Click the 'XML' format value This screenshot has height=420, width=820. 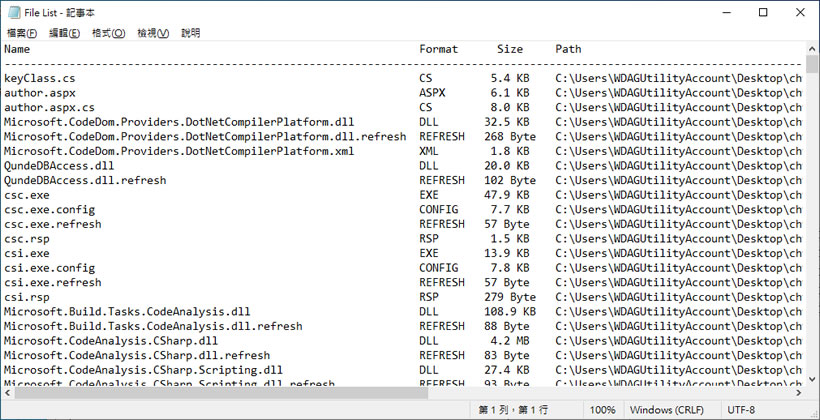(x=429, y=151)
